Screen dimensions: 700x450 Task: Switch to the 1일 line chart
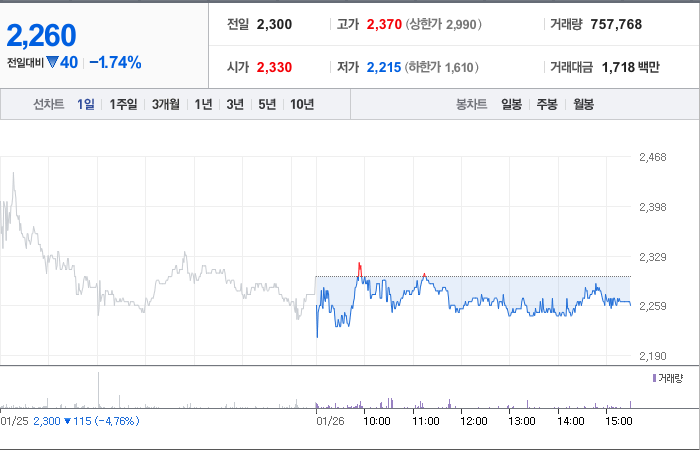85,104
